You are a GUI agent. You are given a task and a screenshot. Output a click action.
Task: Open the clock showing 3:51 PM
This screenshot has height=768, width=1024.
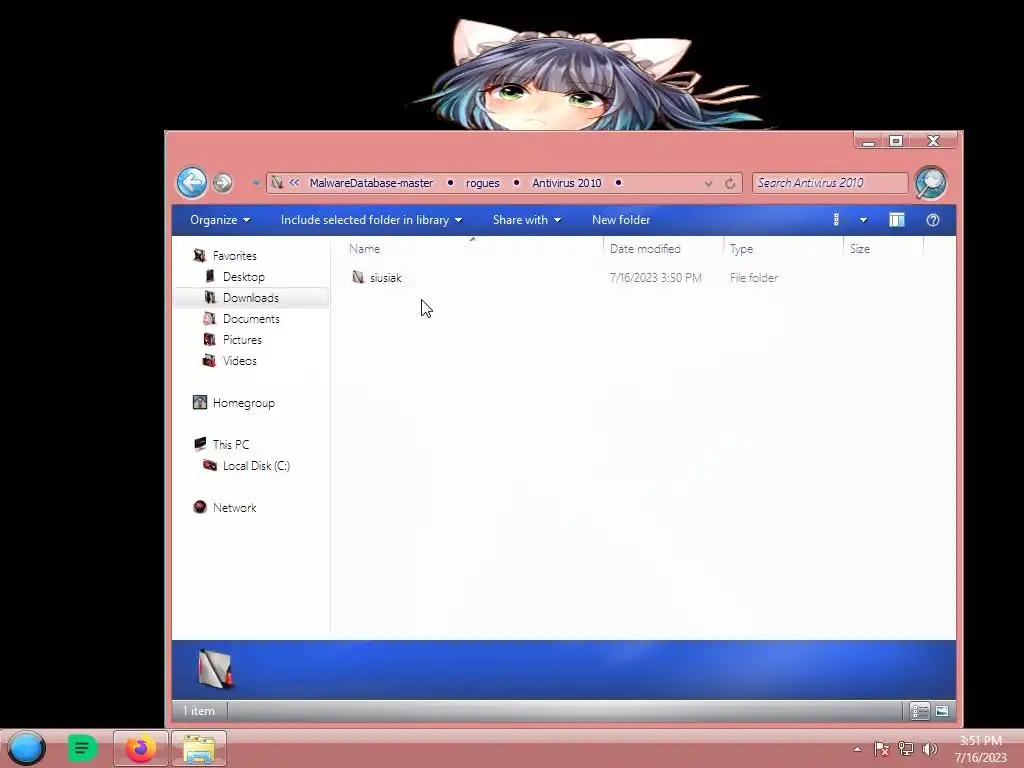coord(981,749)
